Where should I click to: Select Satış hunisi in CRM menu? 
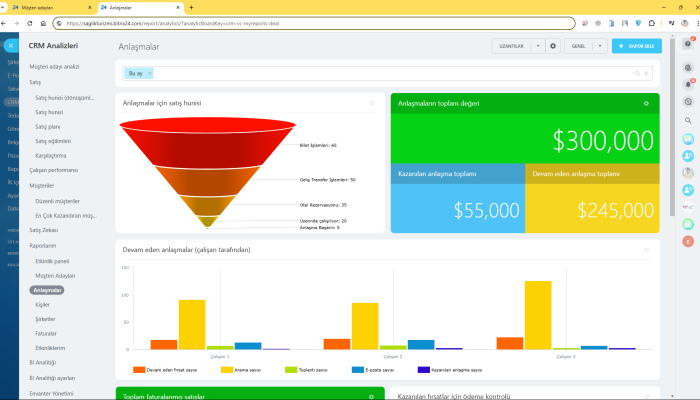[49, 112]
